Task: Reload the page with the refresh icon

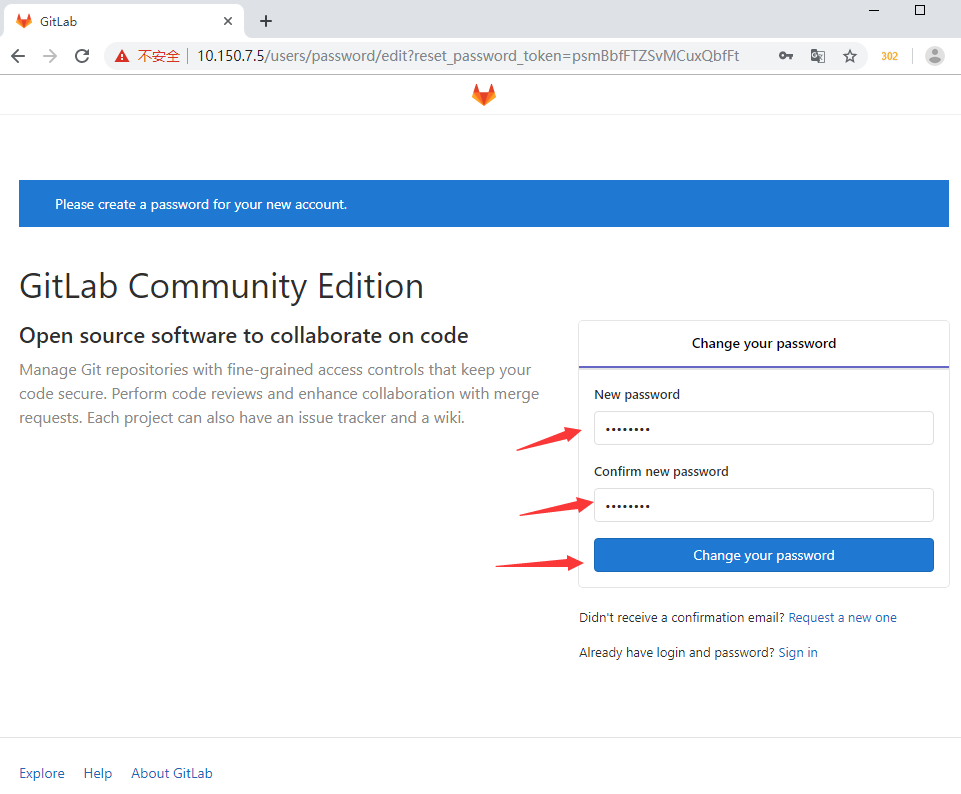Action: pyautogui.click(x=83, y=56)
